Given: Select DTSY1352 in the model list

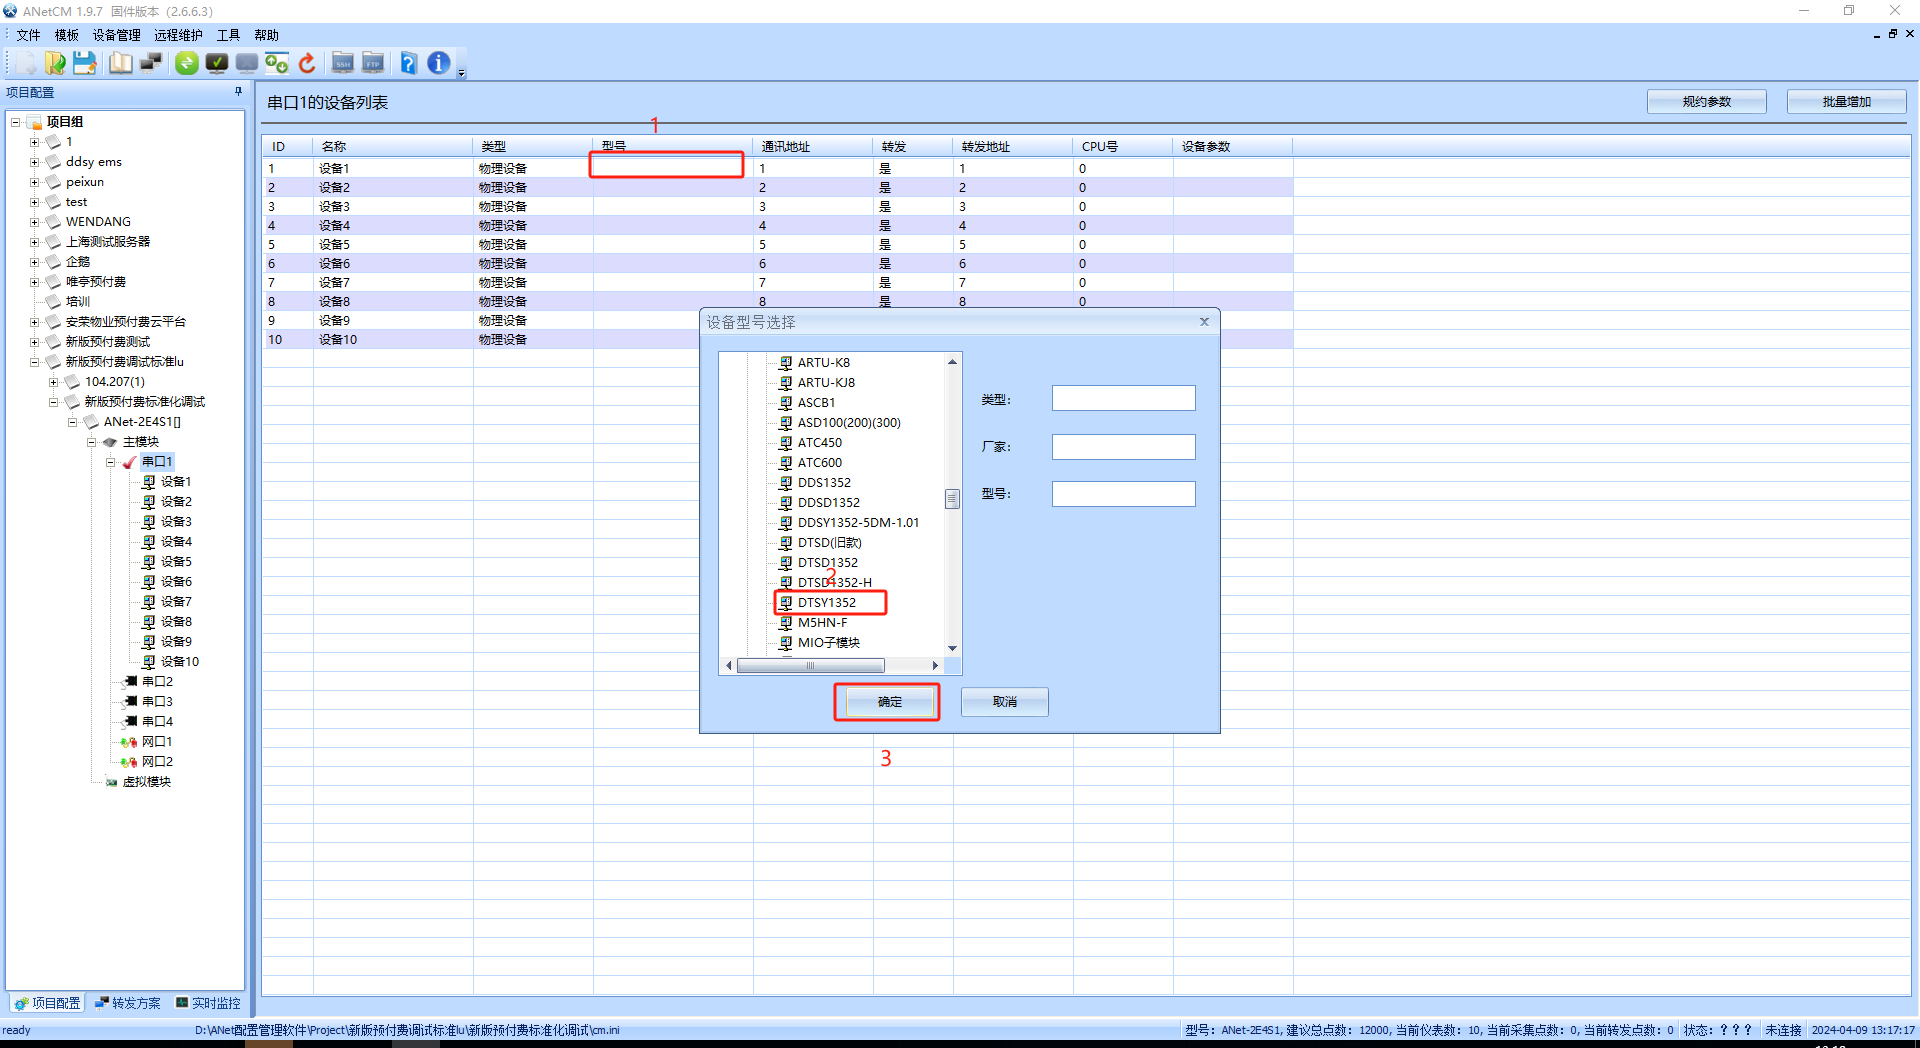Looking at the screenshot, I should coord(826,603).
